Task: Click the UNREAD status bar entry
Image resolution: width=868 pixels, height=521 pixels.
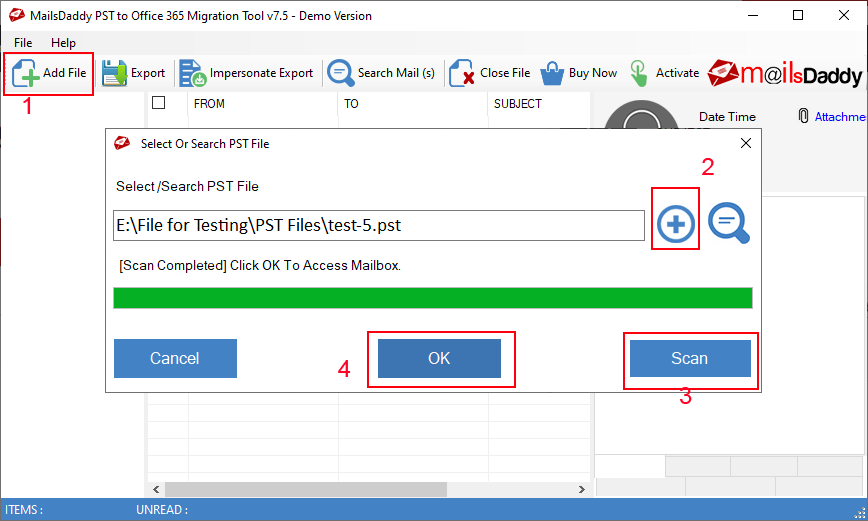Action: point(162,509)
